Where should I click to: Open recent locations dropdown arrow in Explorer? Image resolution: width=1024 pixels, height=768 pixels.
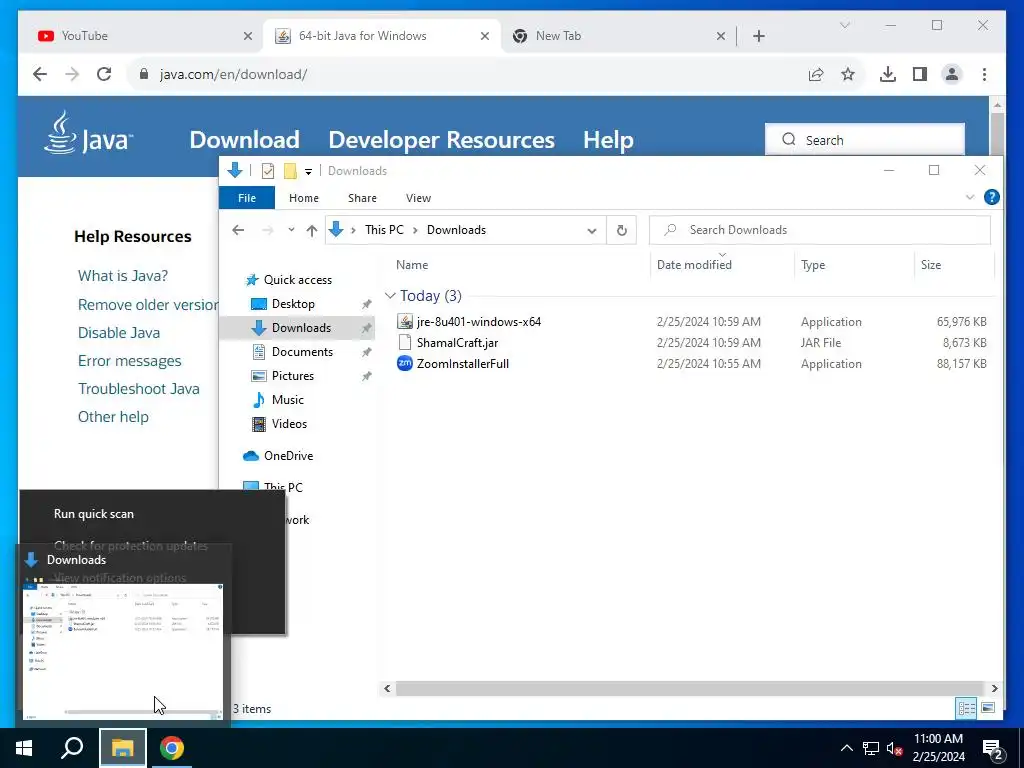[291, 230]
